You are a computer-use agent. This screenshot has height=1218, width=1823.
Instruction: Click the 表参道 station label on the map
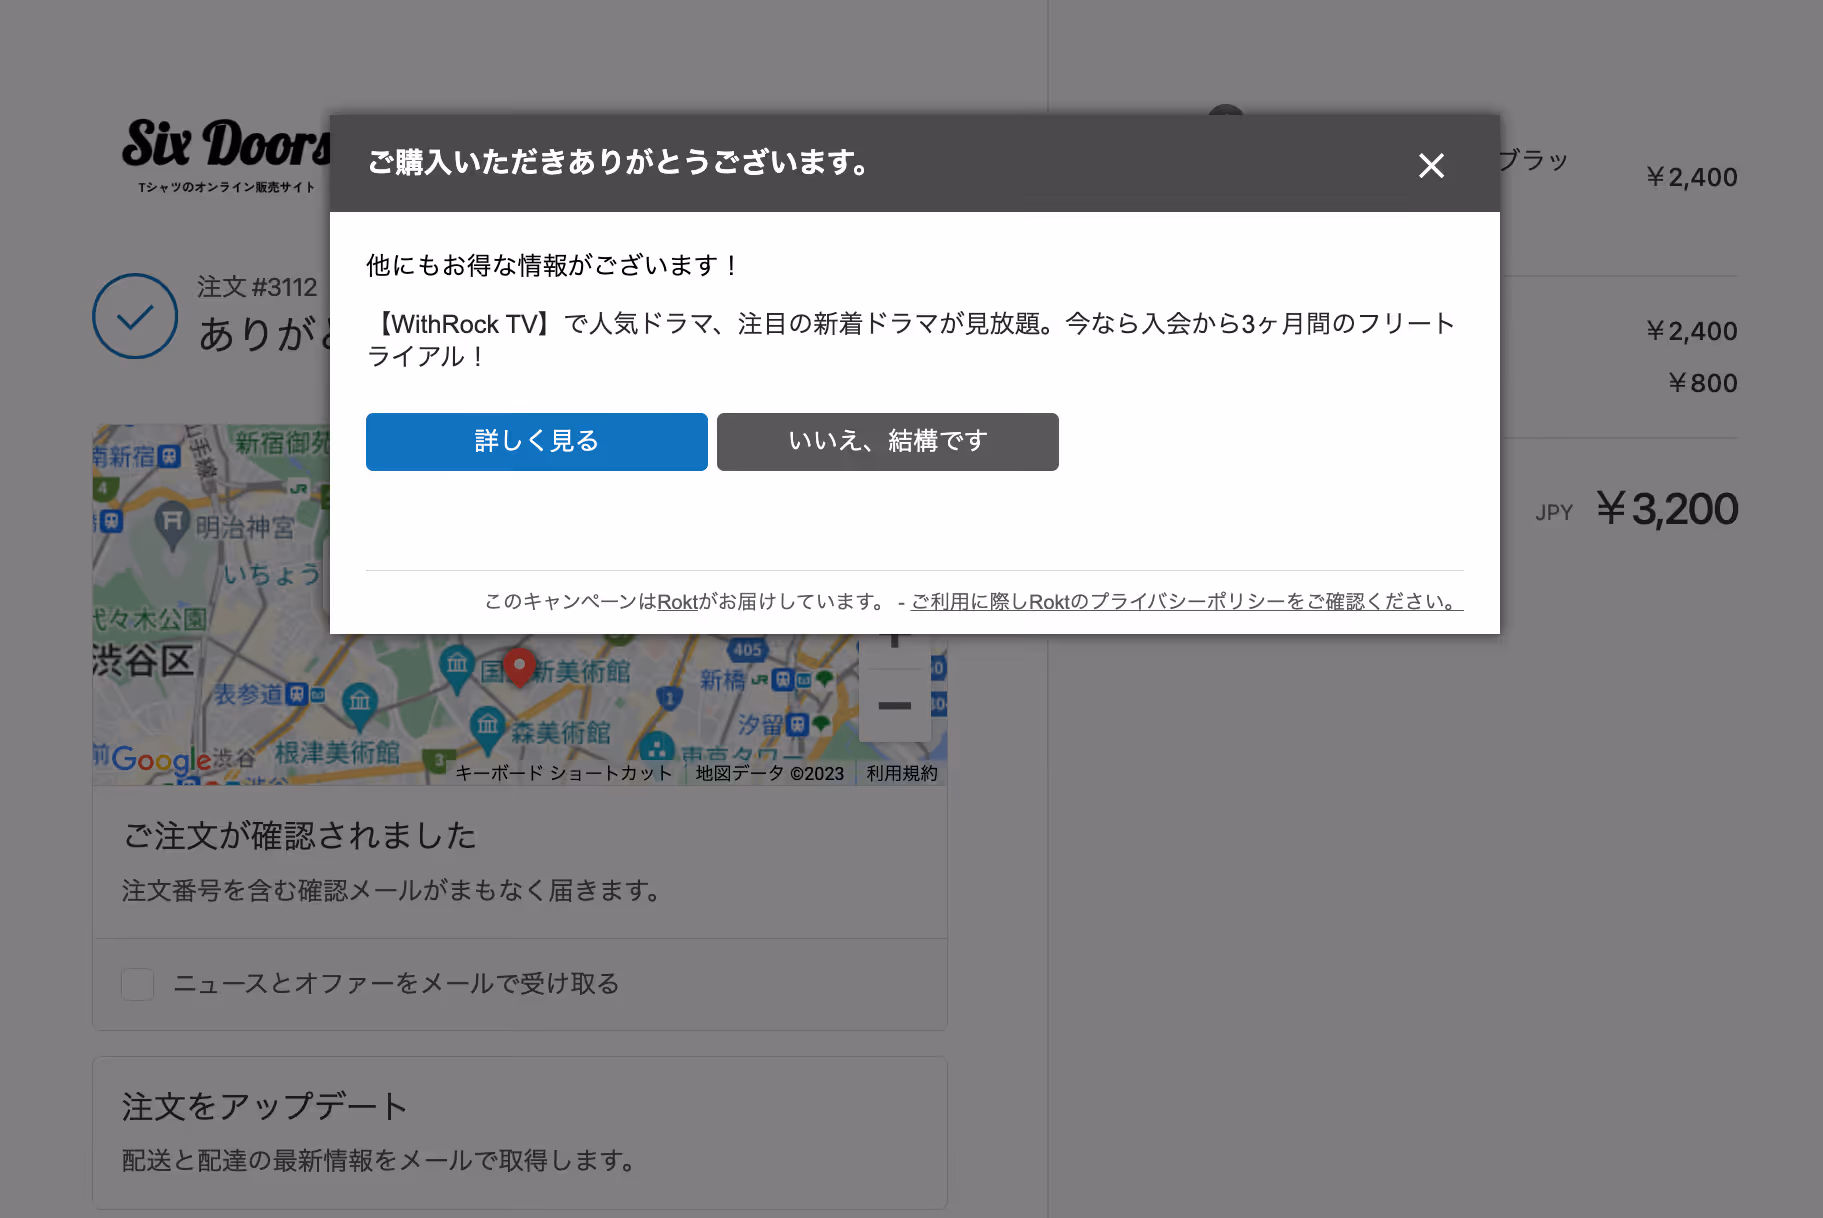[x=249, y=693]
